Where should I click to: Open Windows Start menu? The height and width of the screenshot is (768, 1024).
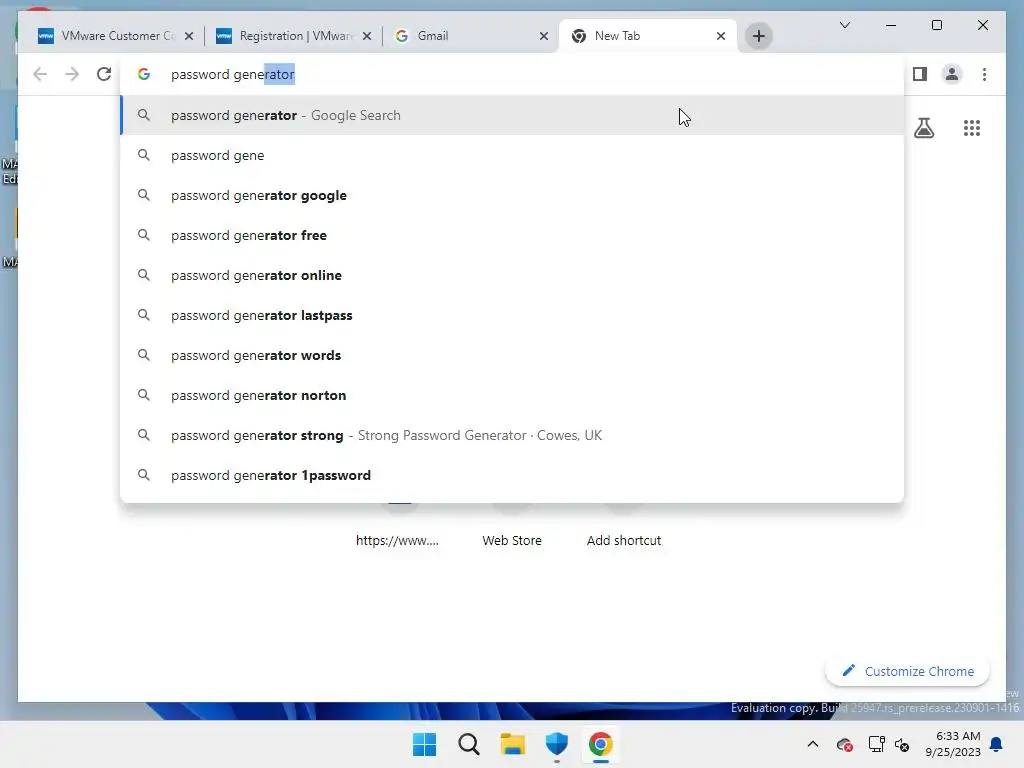coord(424,744)
